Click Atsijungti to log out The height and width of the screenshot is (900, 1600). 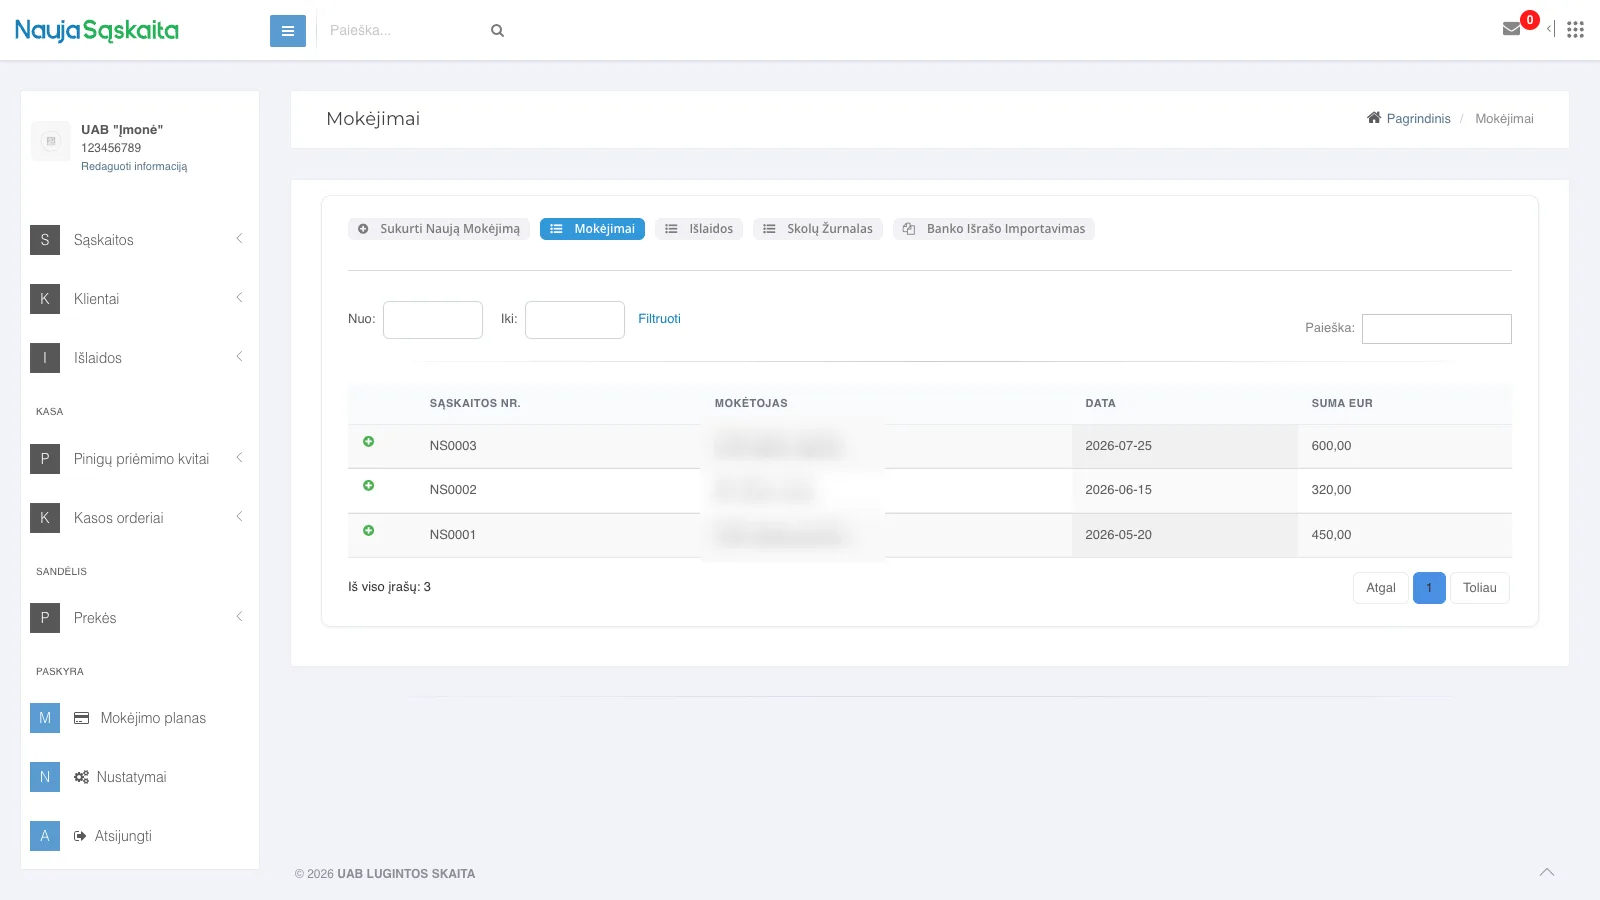point(123,836)
